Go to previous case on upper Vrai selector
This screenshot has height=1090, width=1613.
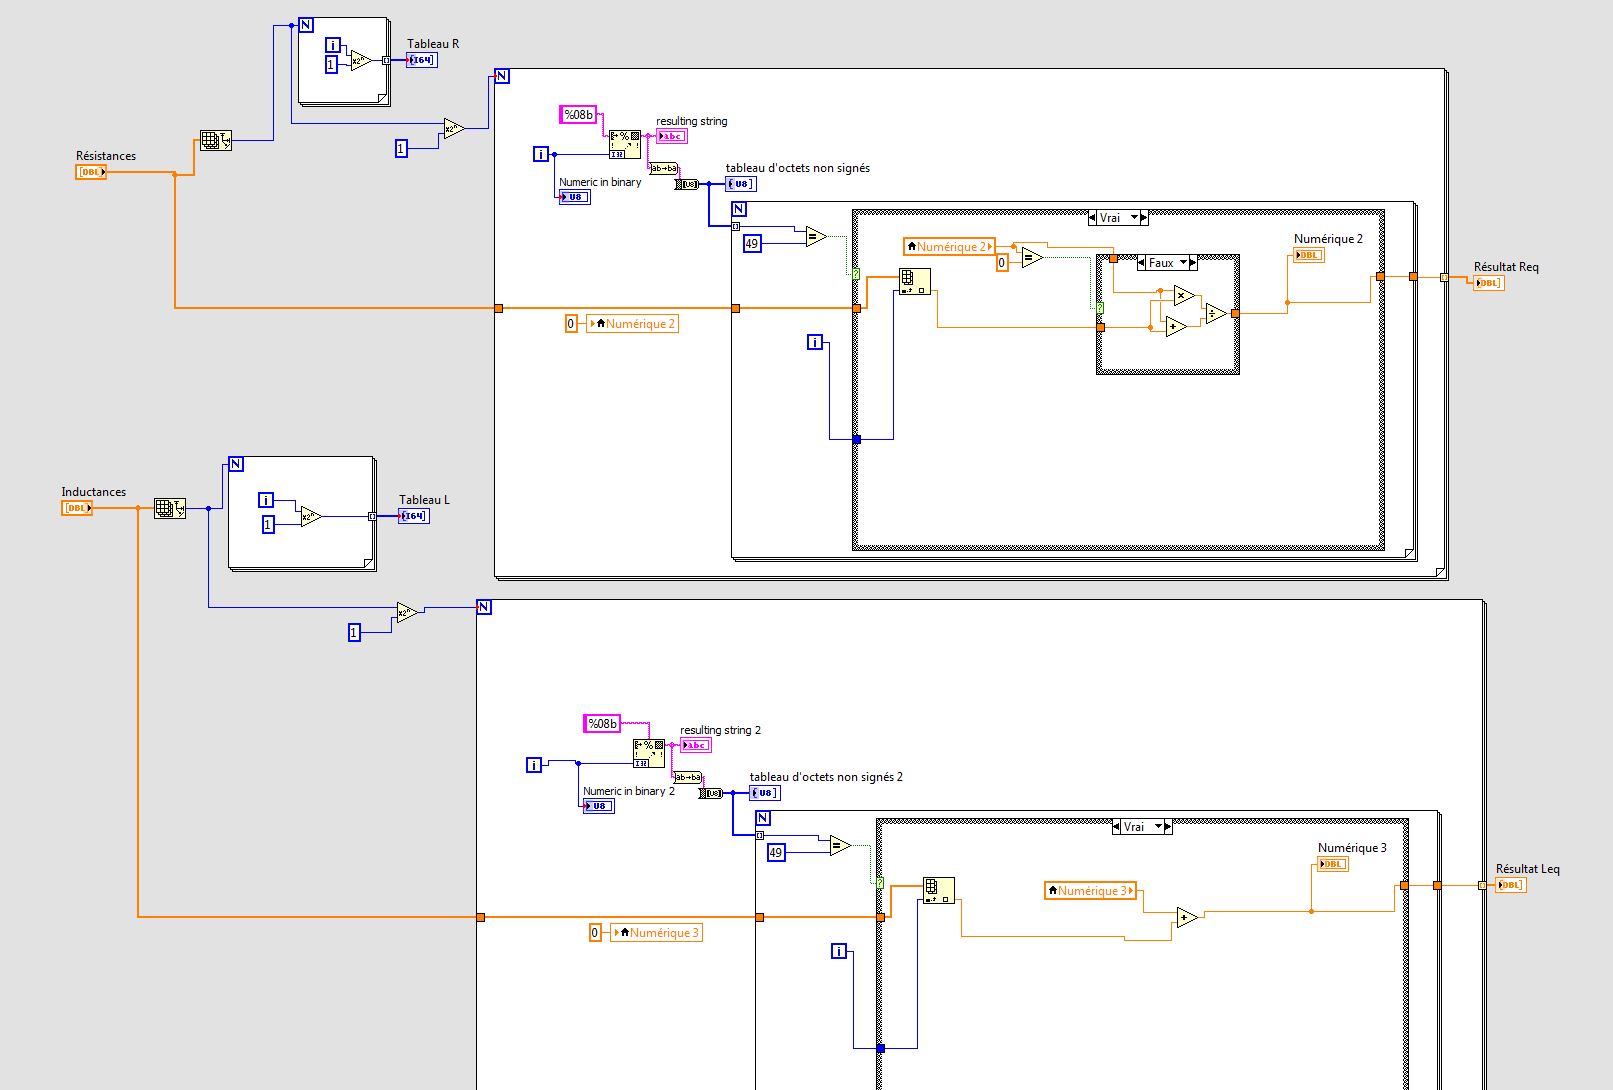coord(1094,218)
